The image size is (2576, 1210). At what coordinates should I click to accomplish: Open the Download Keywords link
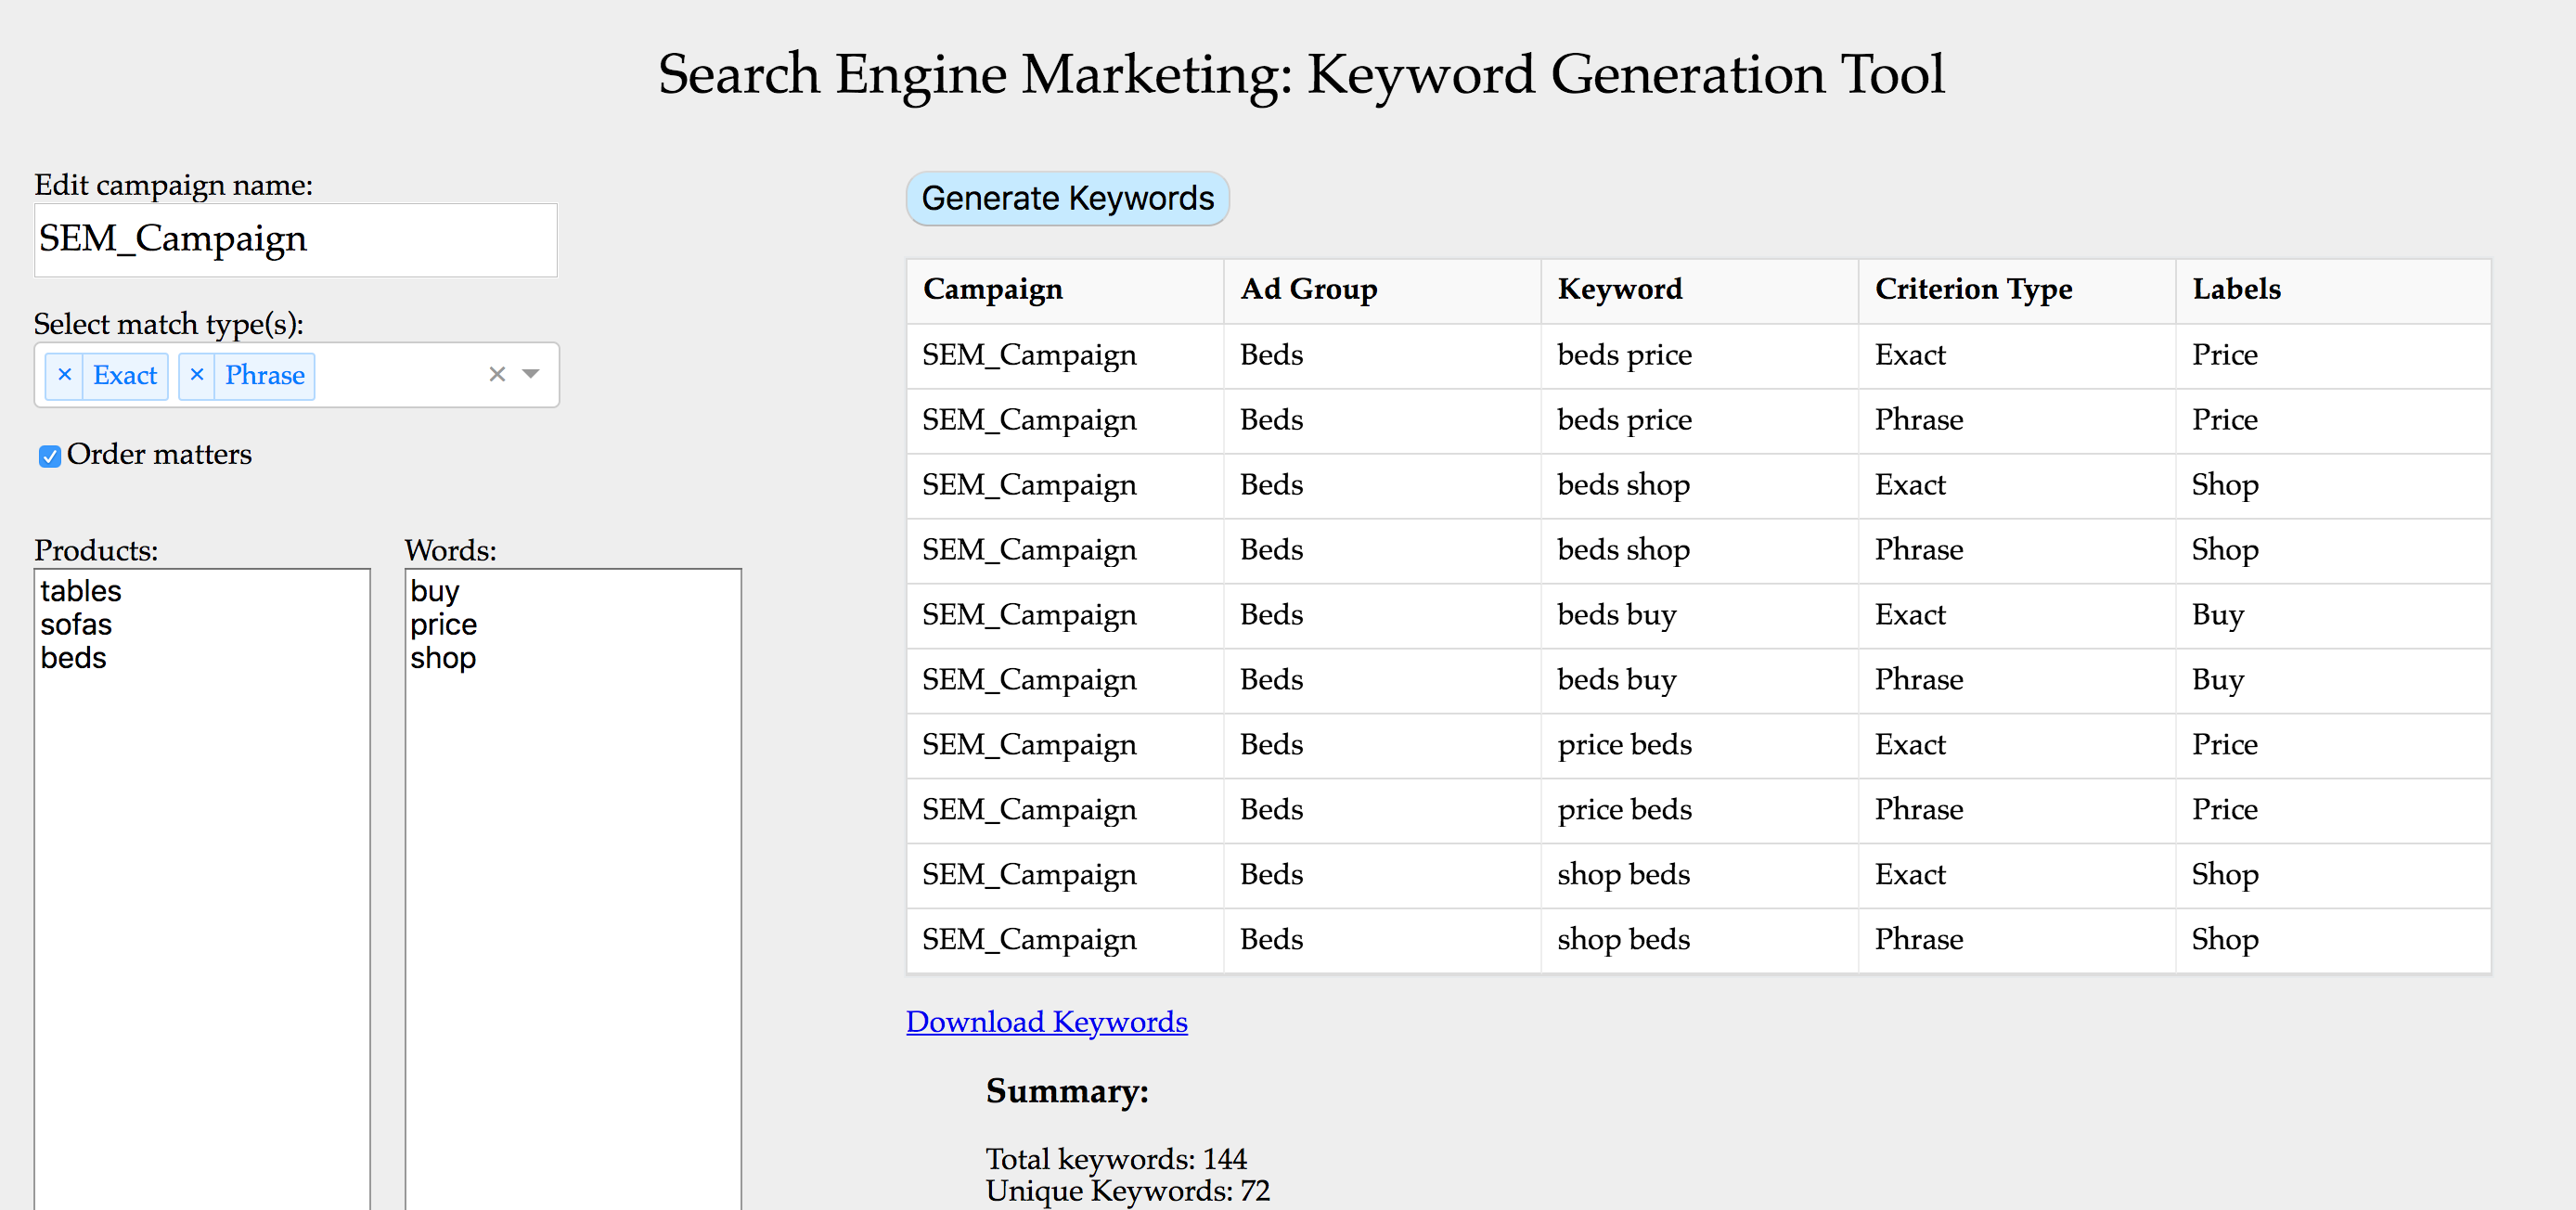pyautogui.click(x=1045, y=1022)
